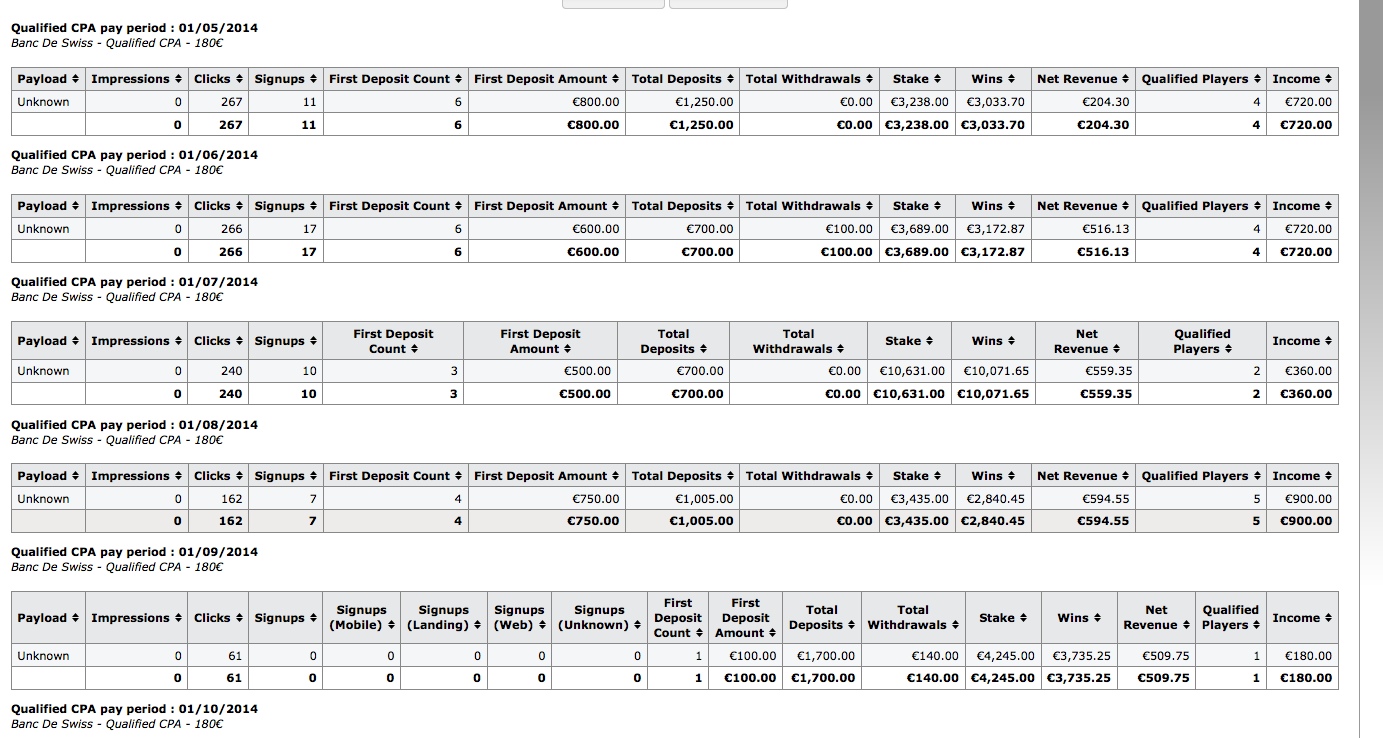Click non-bold €1,700.00 in 01/09/2014 Unknown row
Screen dimensions: 1383x738
pos(826,656)
